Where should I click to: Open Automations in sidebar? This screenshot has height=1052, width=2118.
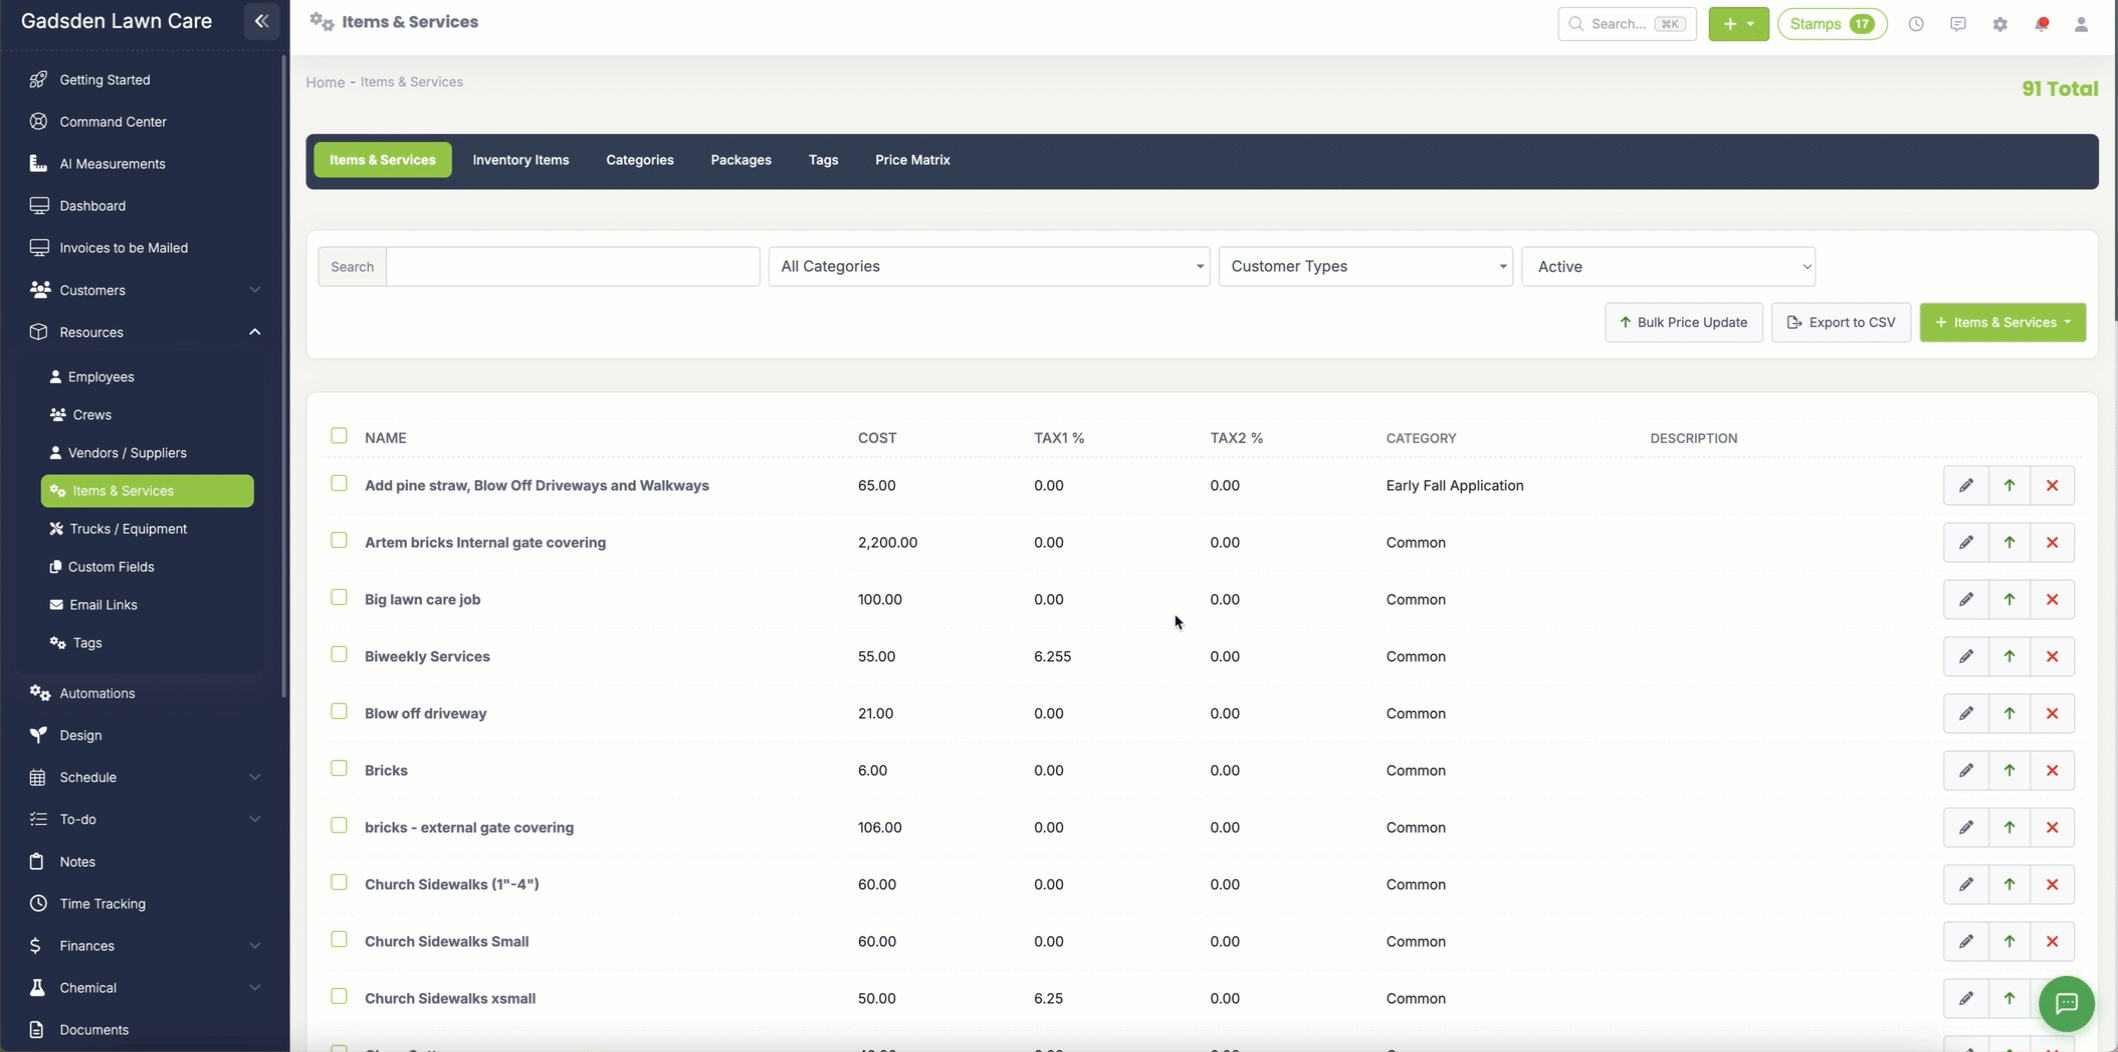pos(97,693)
